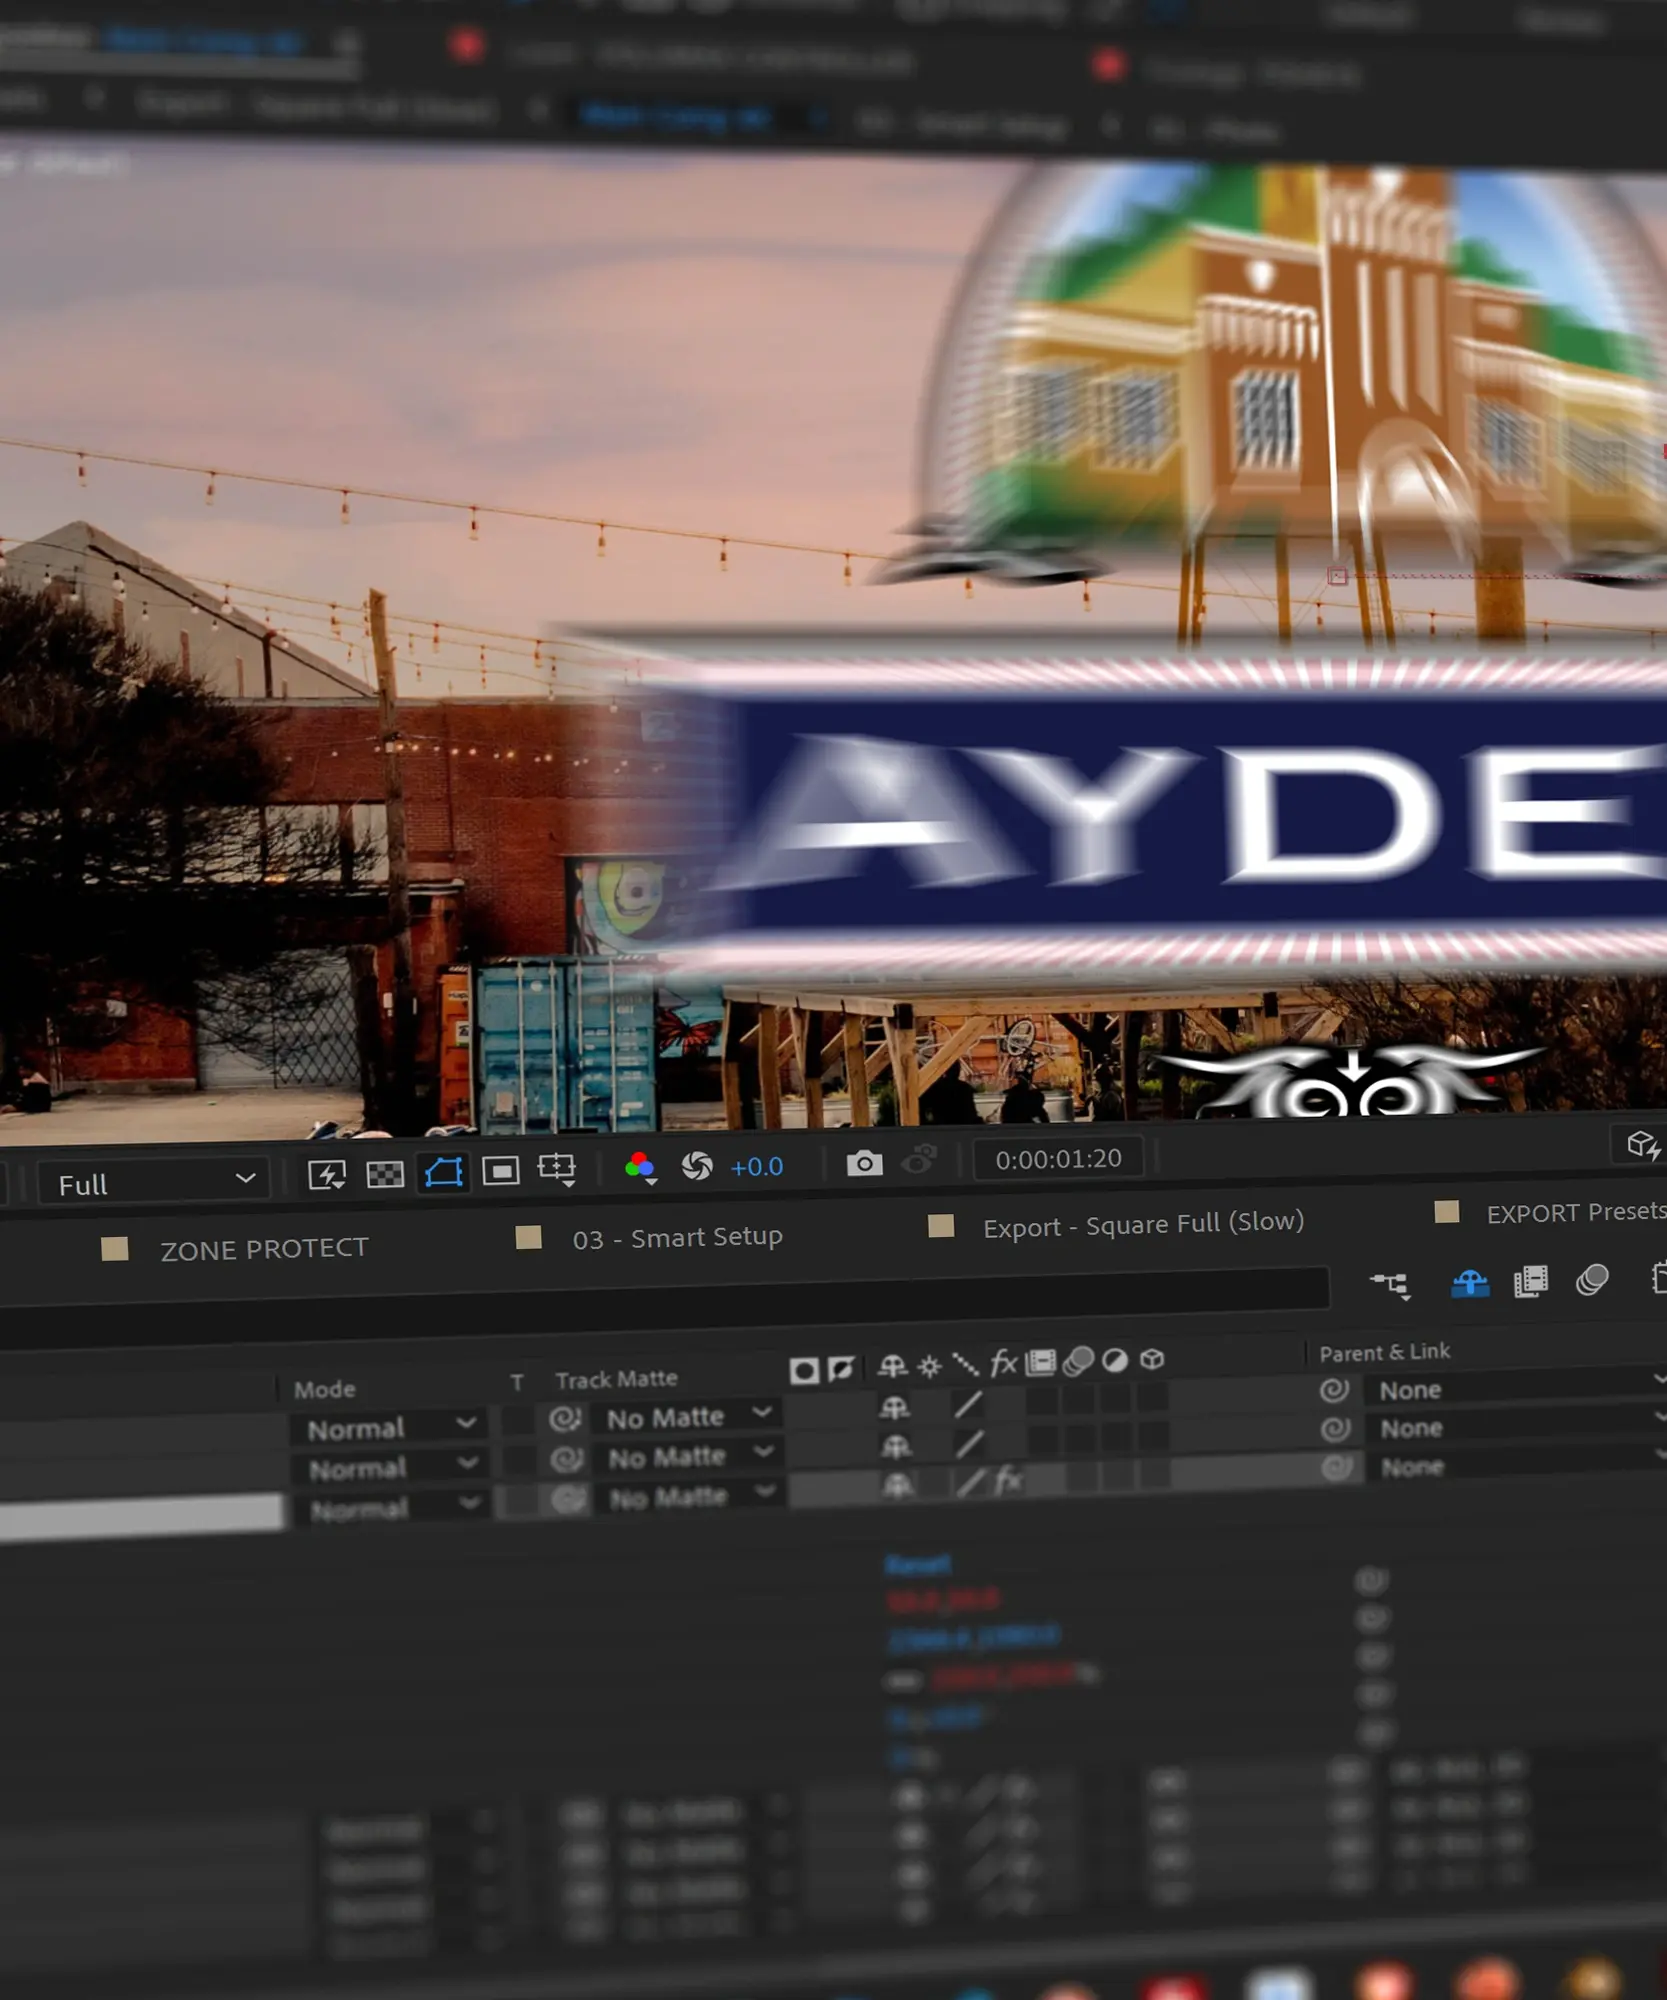This screenshot has width=1667, height=2000.
Task: Click the Mode column header
Action: [x=325, y=1389]
